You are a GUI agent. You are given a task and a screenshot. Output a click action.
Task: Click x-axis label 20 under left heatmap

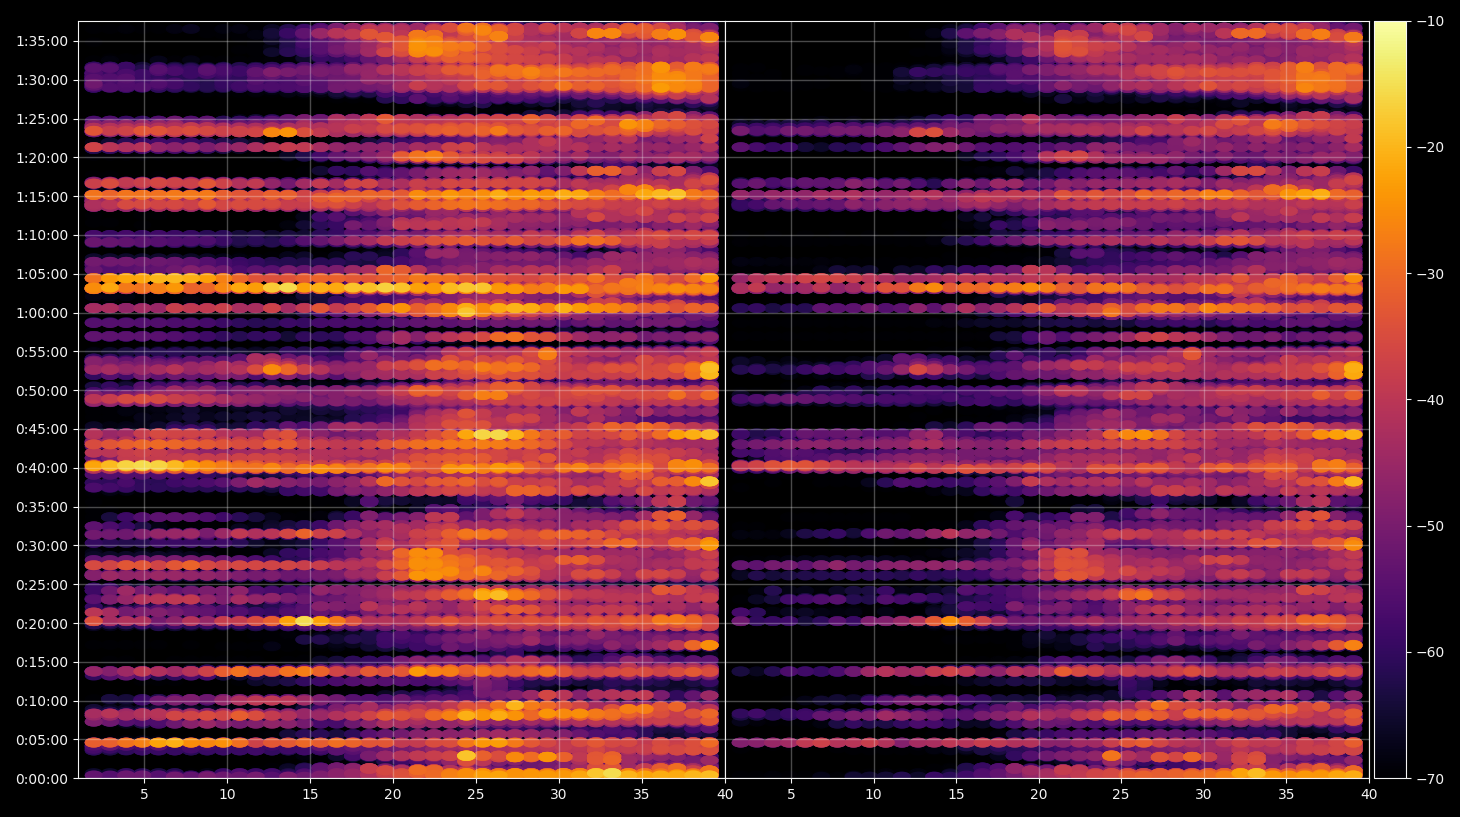click(x=392, y=794)
